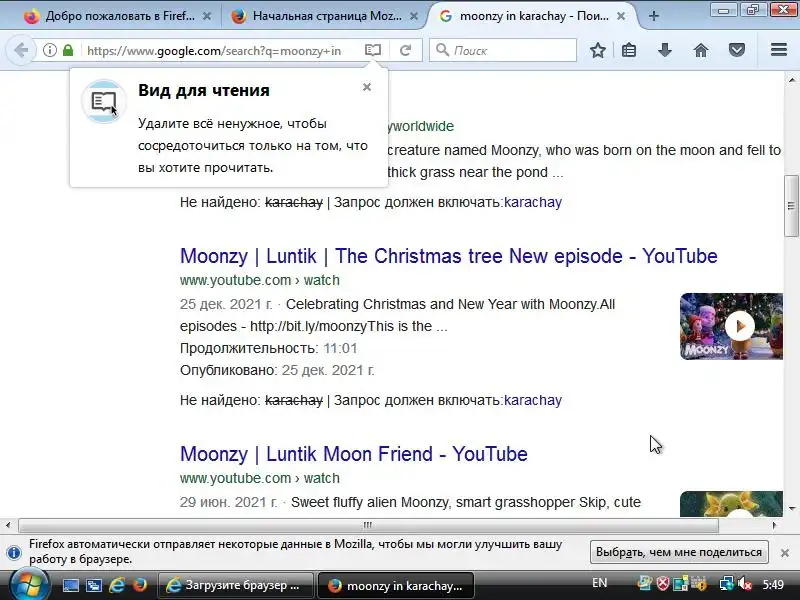The width and height of the screenshot is (800, 600).
Task: Play Christmas tree video thumbnail
Action: pyautogui.click(x=731, y=326)
